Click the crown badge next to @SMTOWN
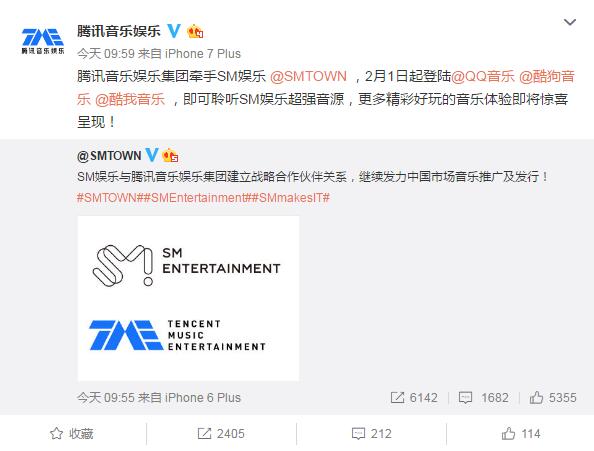 point(170,155)
